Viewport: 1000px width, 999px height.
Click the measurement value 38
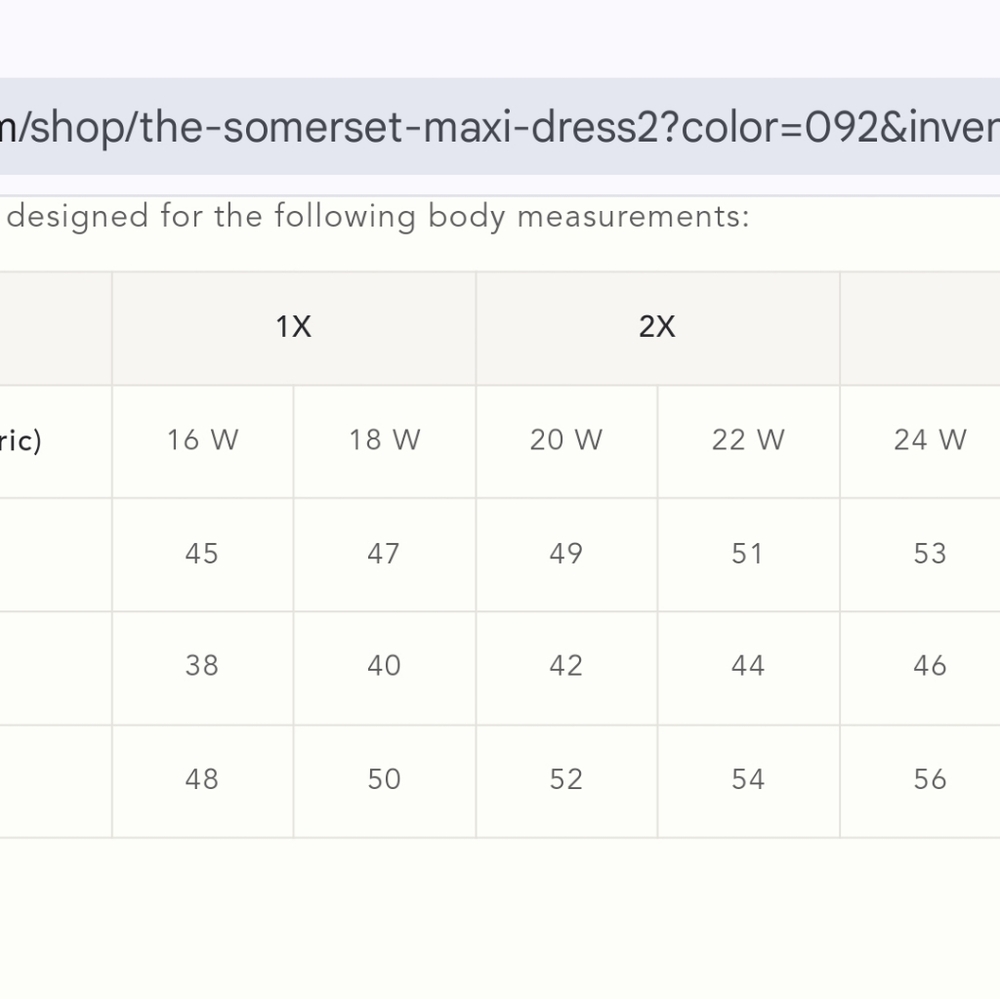(202, 666)
